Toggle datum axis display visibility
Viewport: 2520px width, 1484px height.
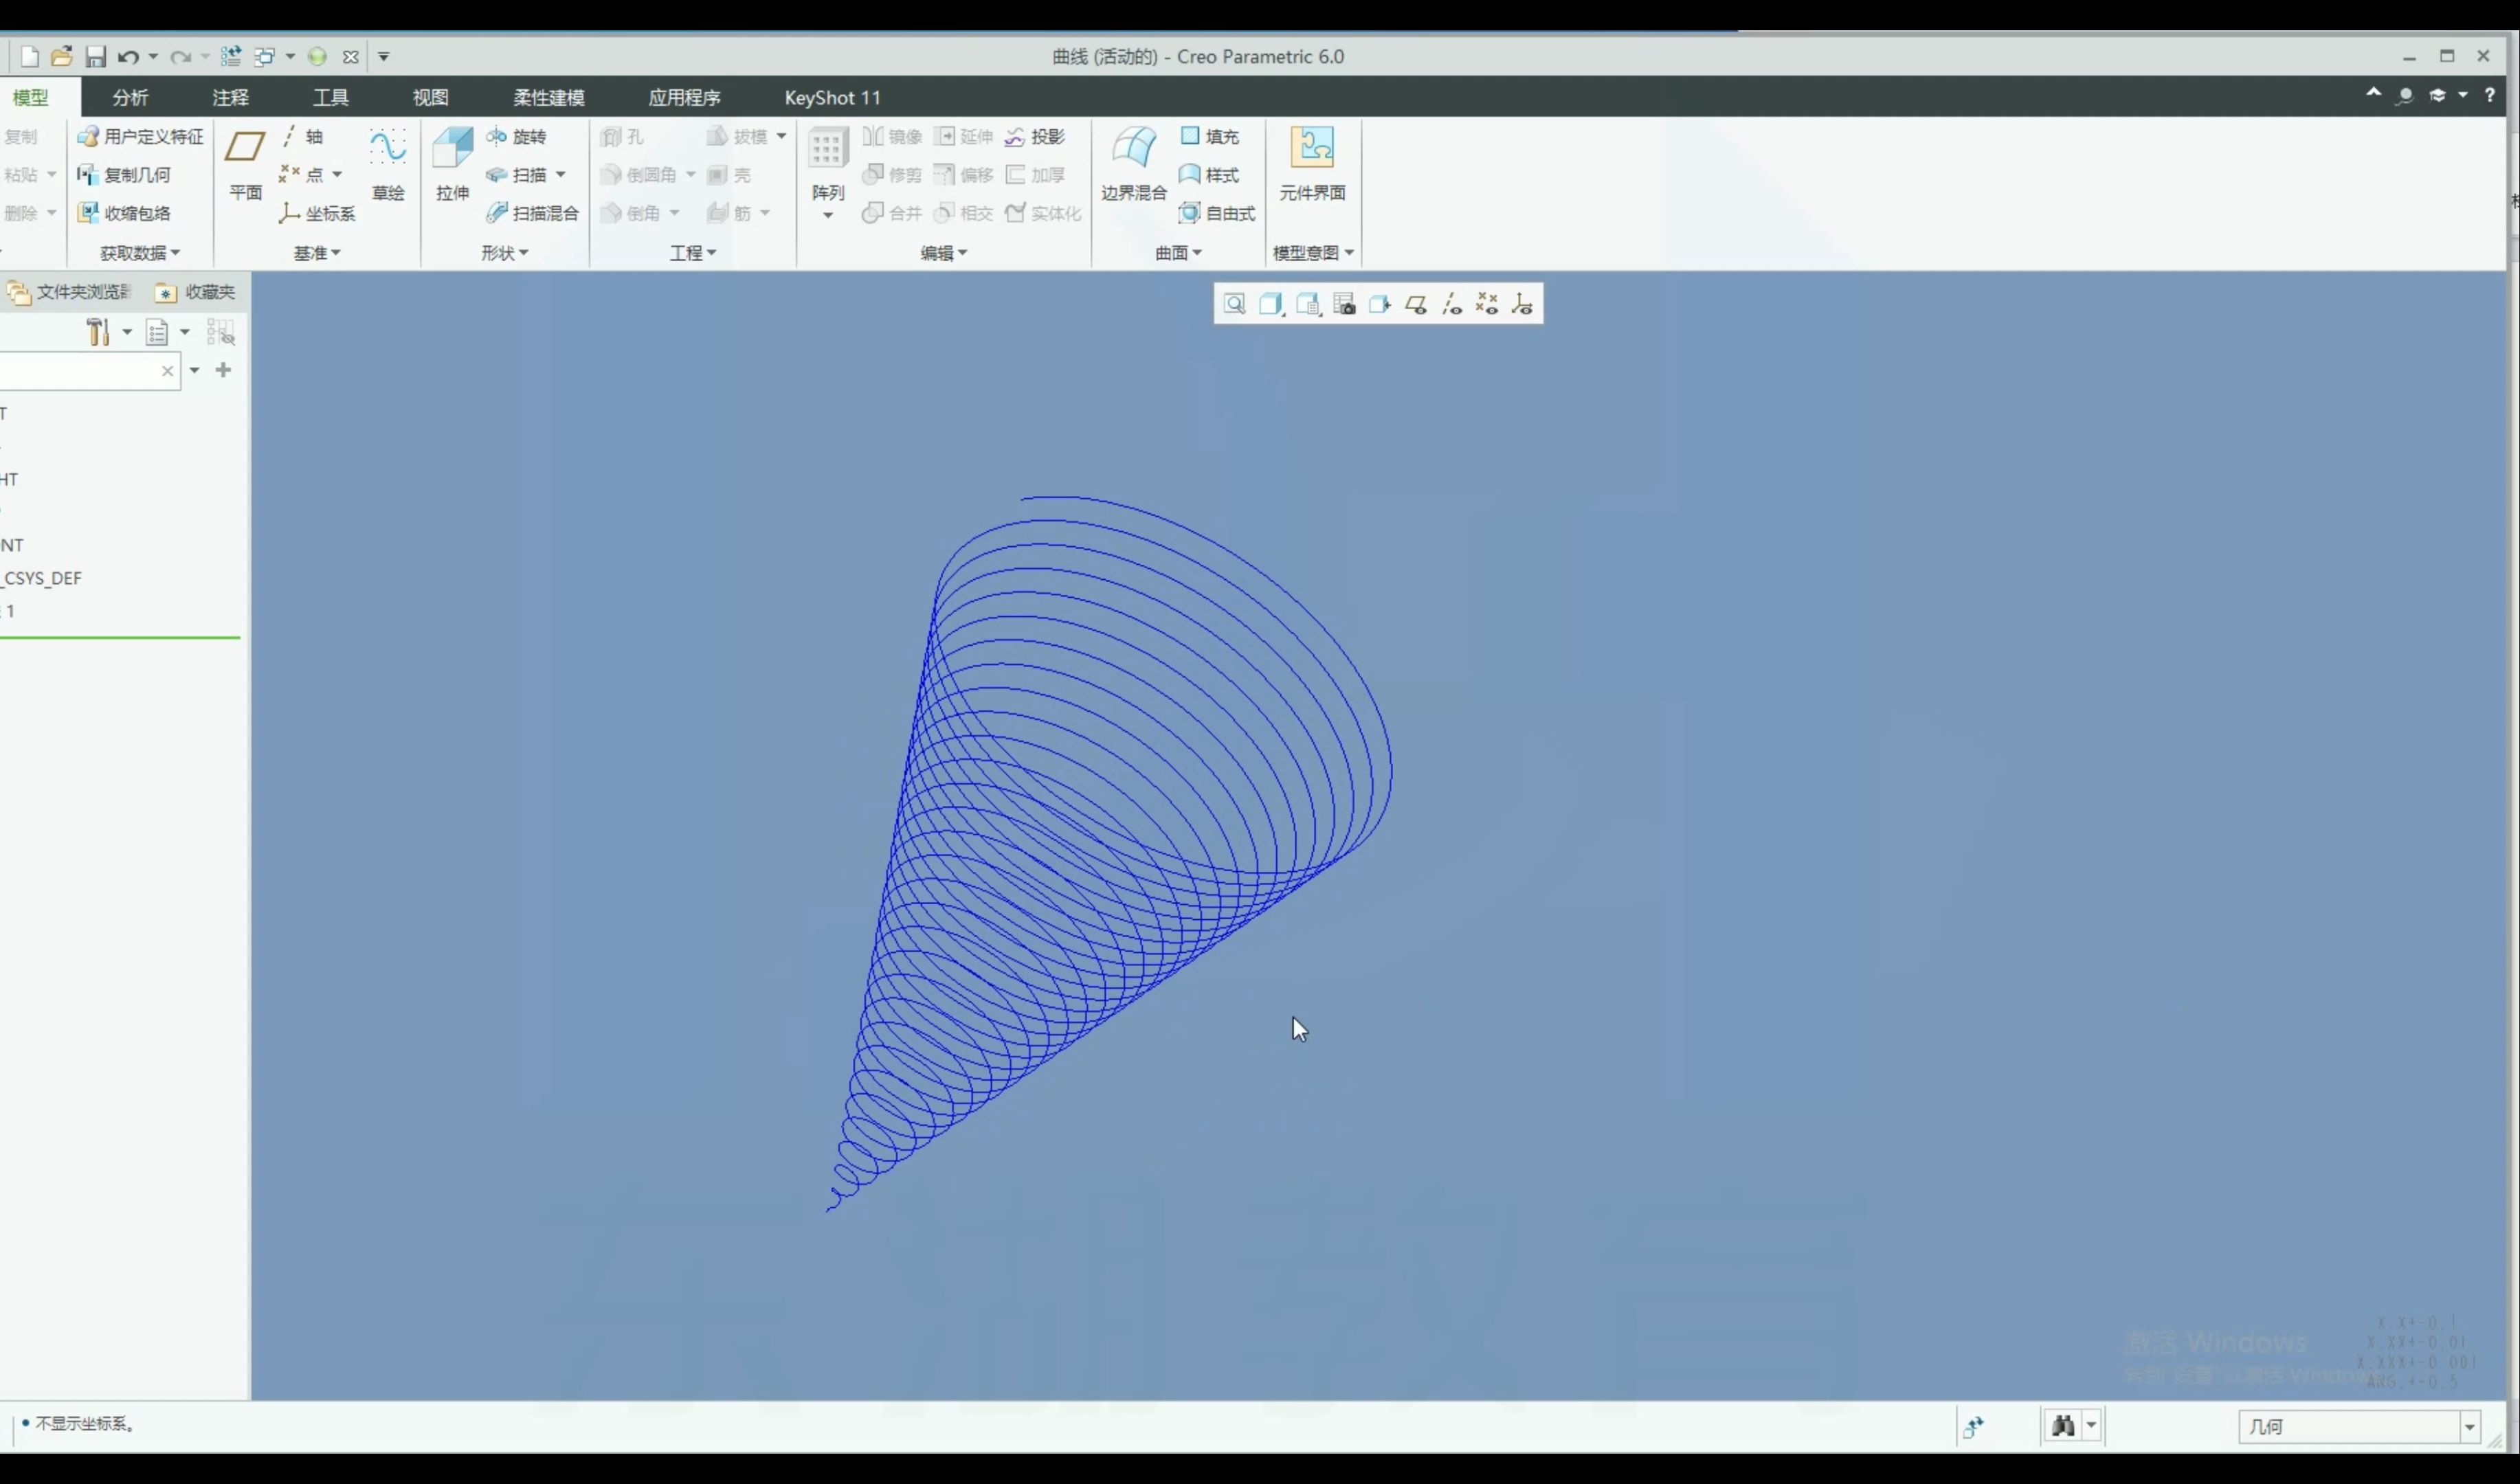tap(1452, 304)
